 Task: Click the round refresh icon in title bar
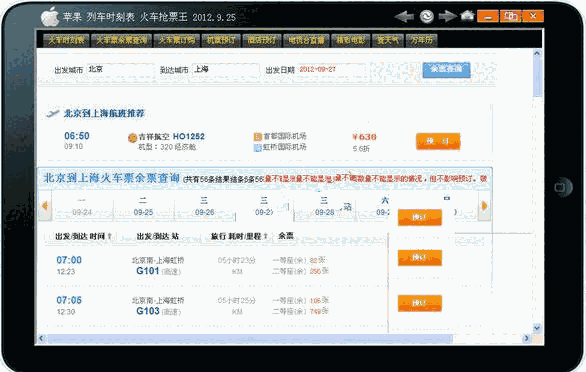427,16
